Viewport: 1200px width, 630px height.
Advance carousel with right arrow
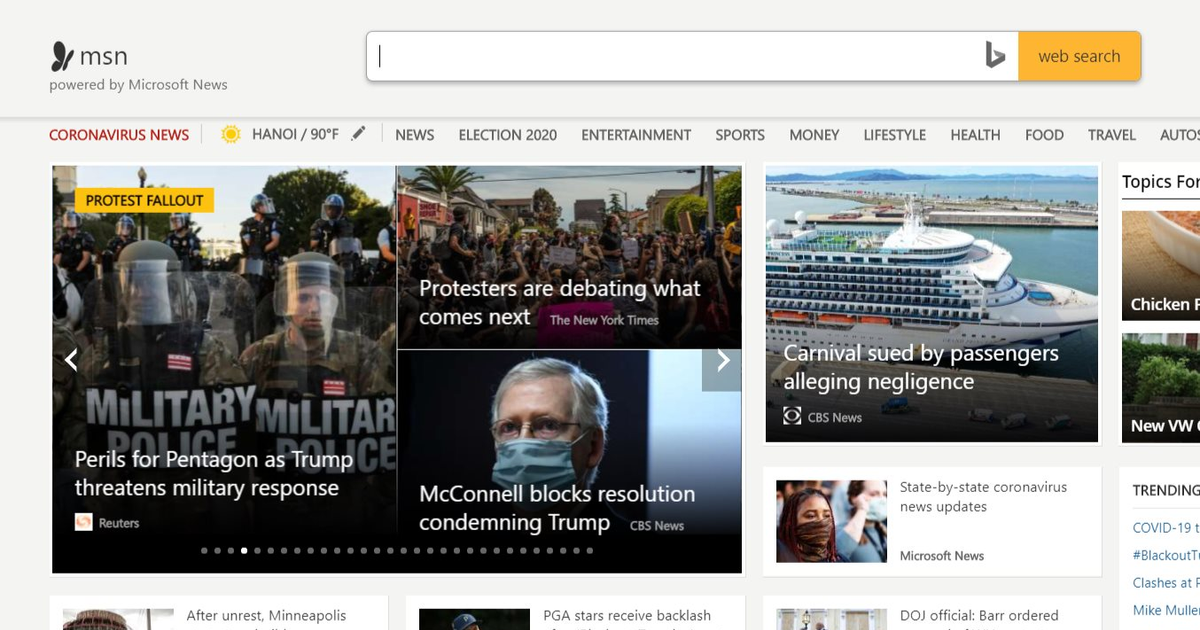tap(722, 361)
